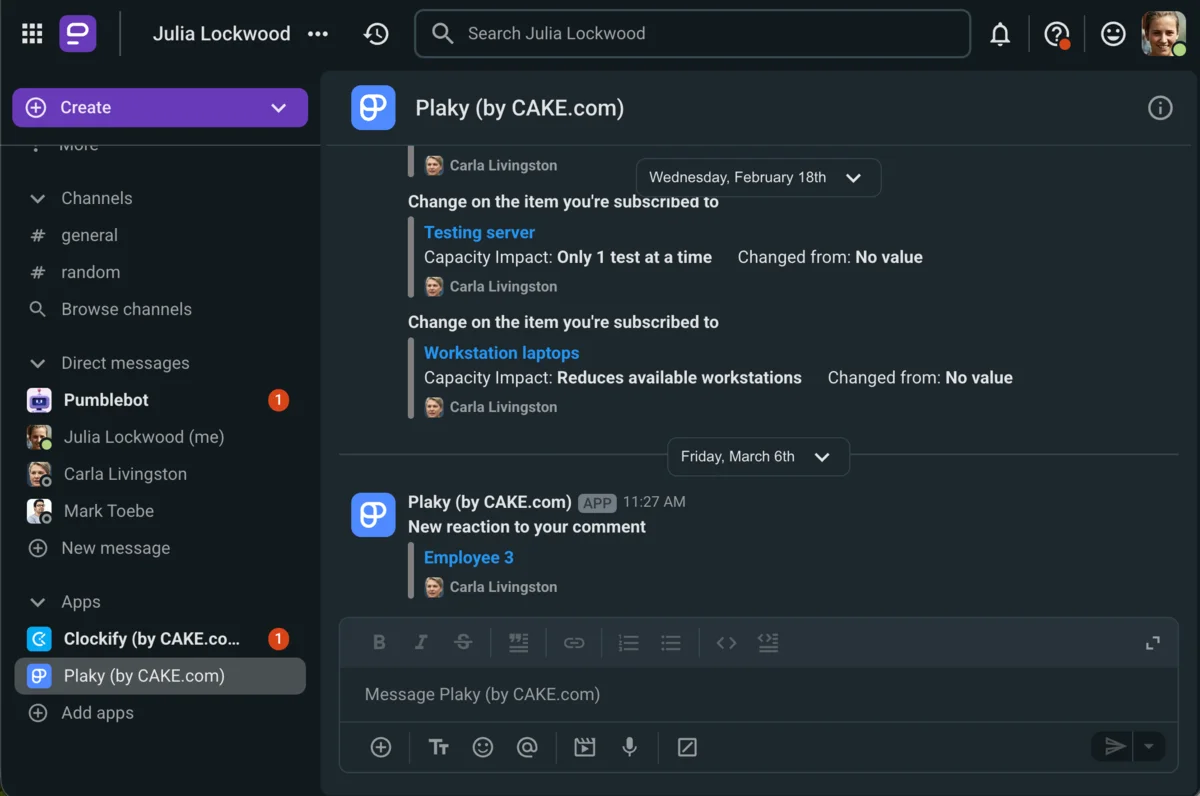Viewport: 1200px width, 796px height.
Task: Open the Employee 3 link
Action: click(468, 559)
